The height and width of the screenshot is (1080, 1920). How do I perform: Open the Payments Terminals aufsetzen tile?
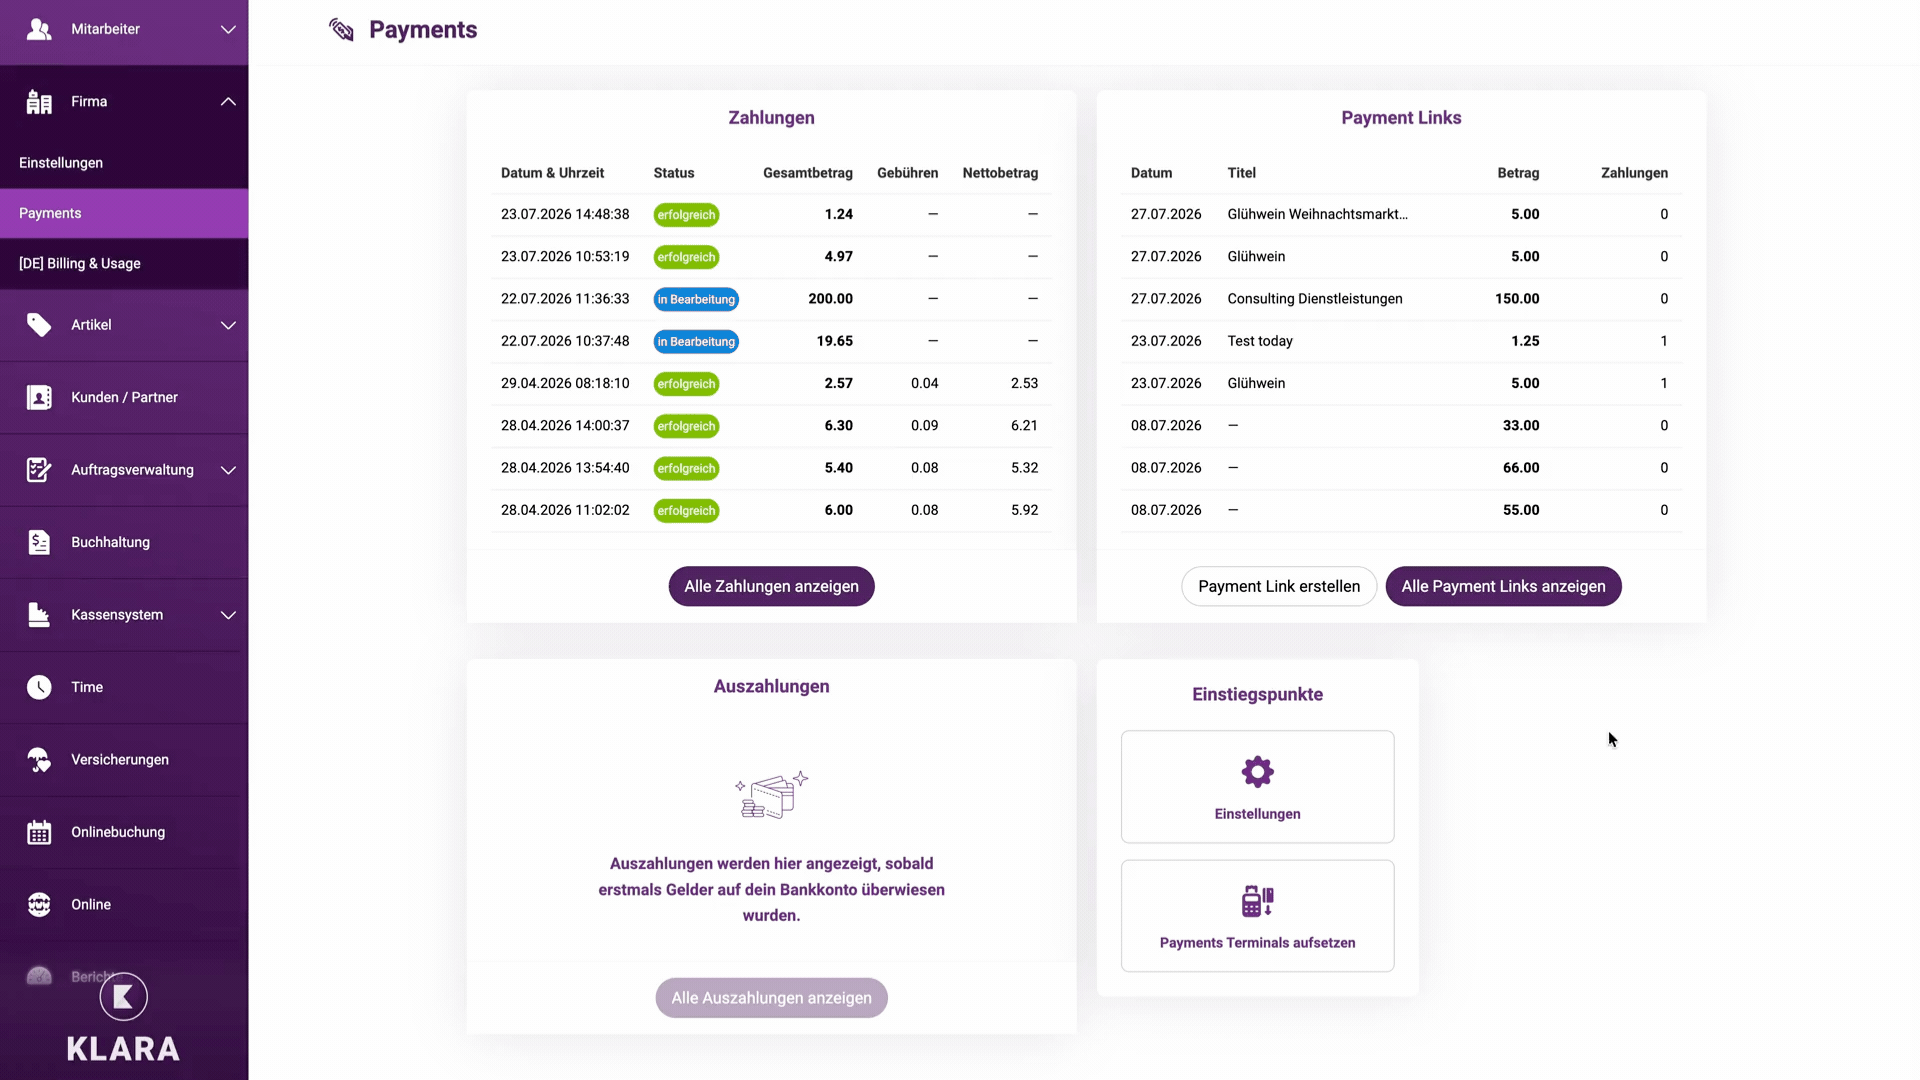tap(1257, 916)
